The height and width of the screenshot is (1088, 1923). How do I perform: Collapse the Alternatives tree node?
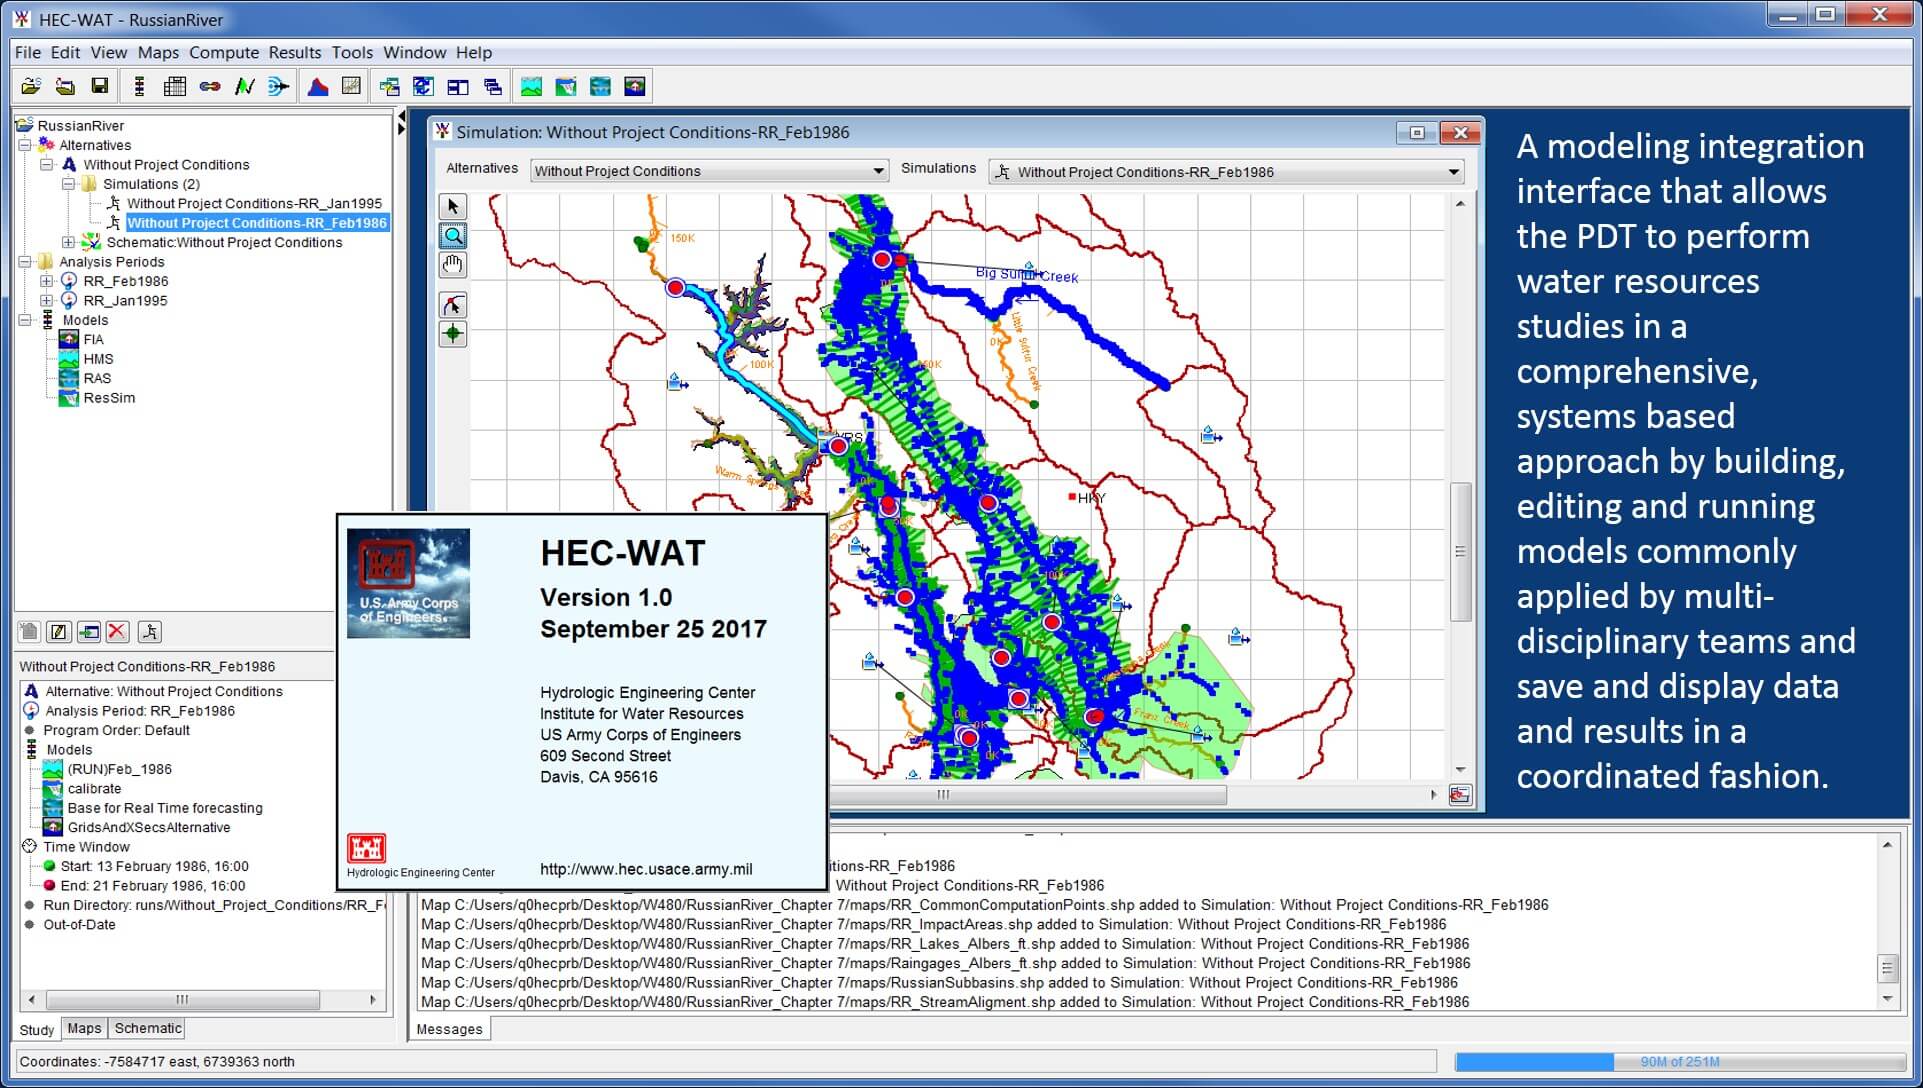pyautogui.click(x=25, y=145)
